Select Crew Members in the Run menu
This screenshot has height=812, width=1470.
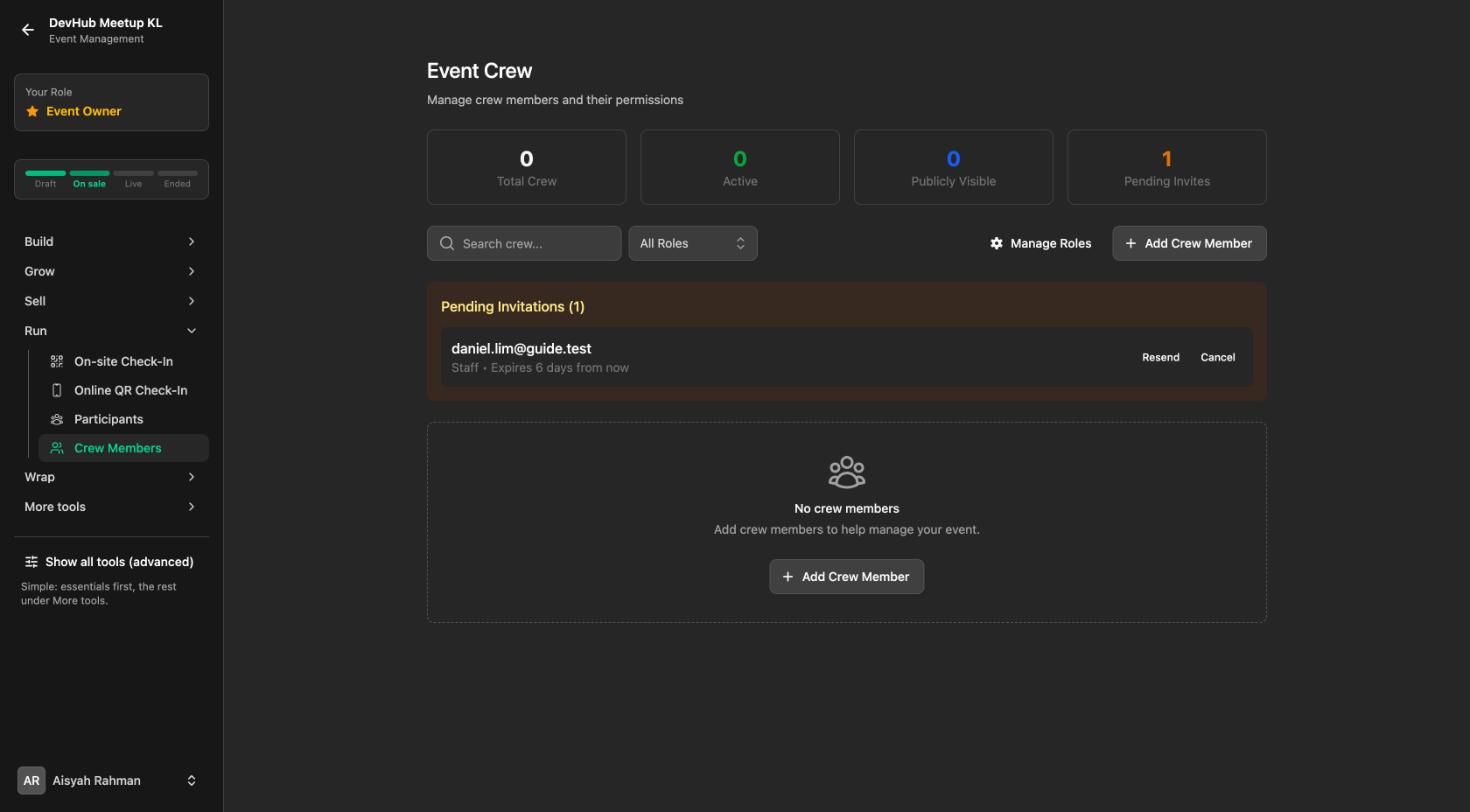coord(123,448)
